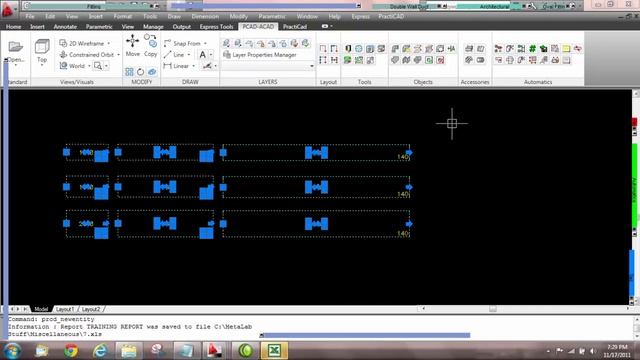Image resolution: width=640 pixels, height=360 pixels.
Task: Open Google Chrome from the taskbar
Action: (x=71, y=351)
